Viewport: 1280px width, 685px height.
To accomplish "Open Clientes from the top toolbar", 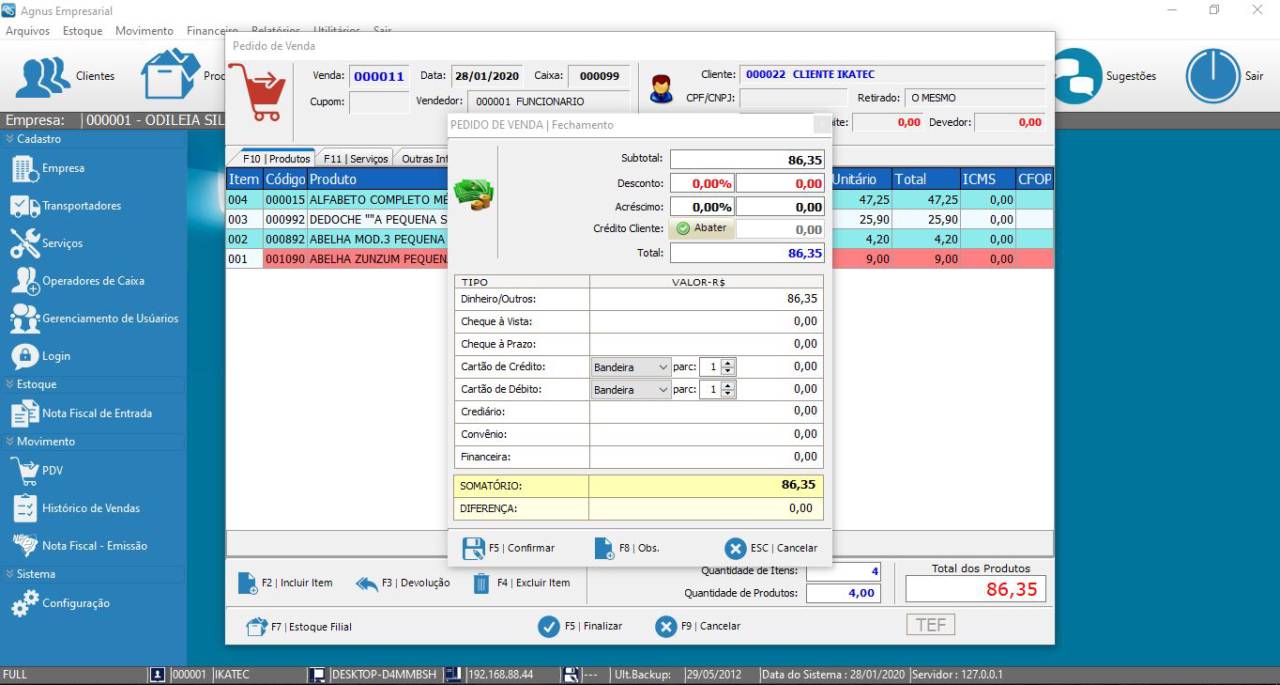I will click(x=43, y=76).
